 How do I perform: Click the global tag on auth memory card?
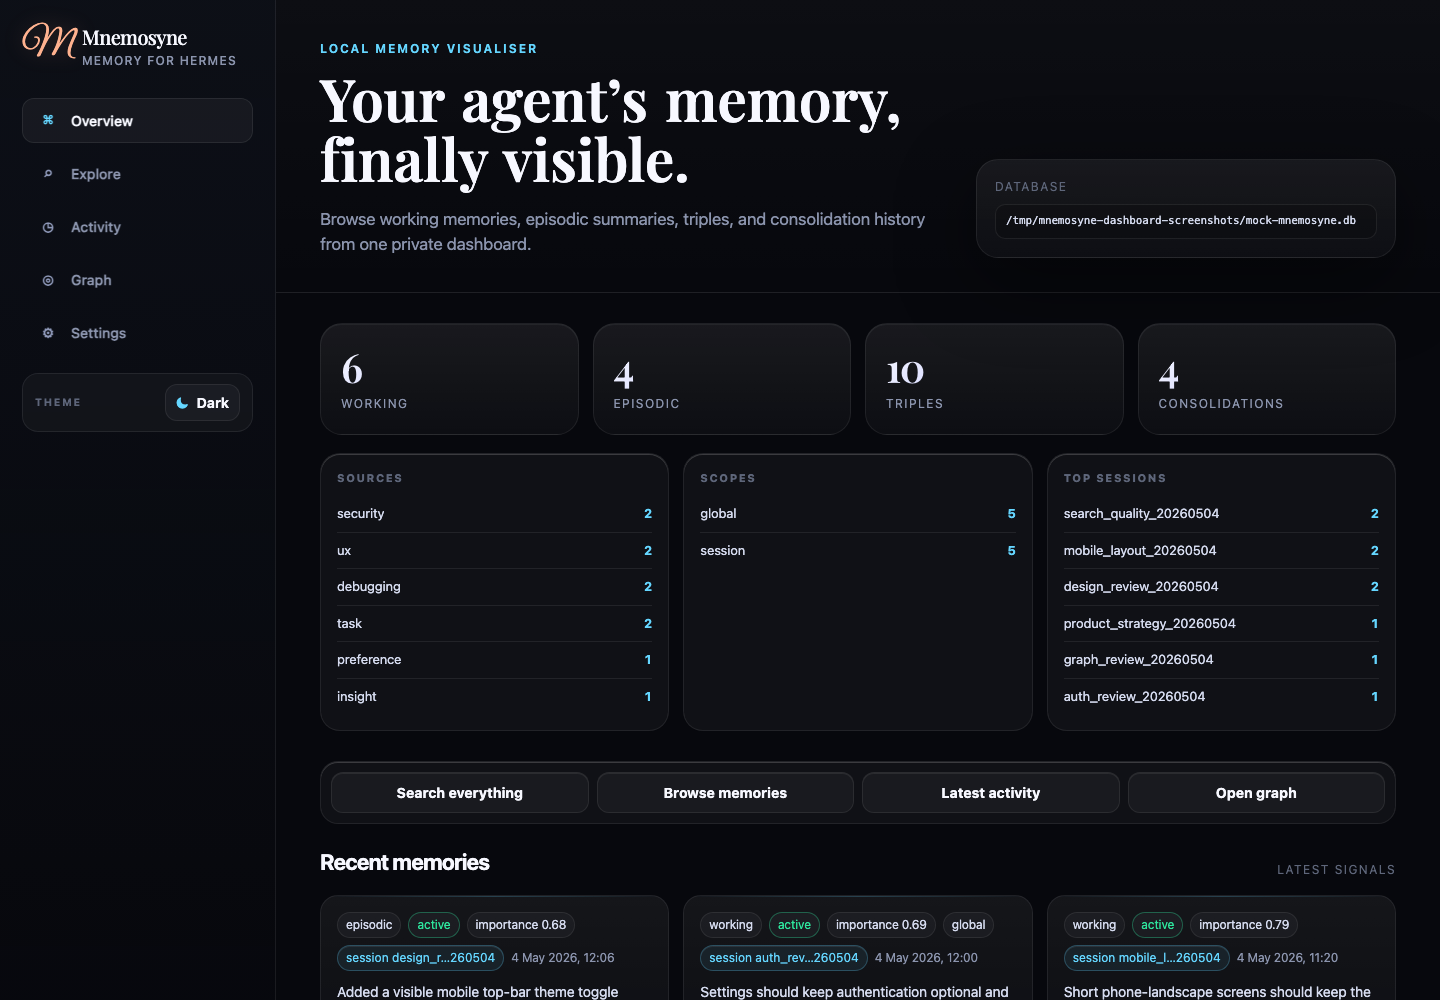pos(968,925)
